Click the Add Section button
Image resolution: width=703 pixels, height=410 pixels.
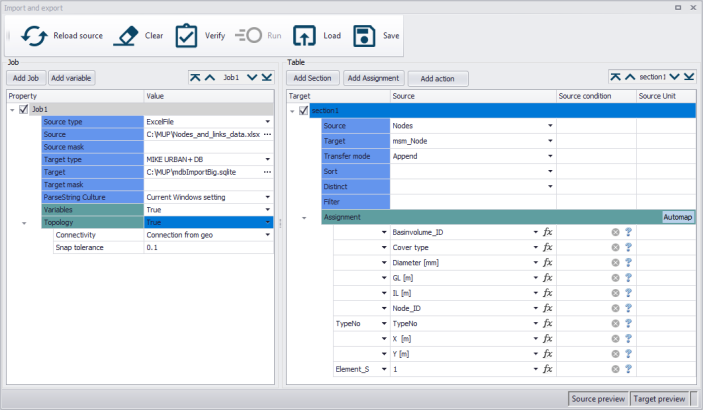(312, 78)
